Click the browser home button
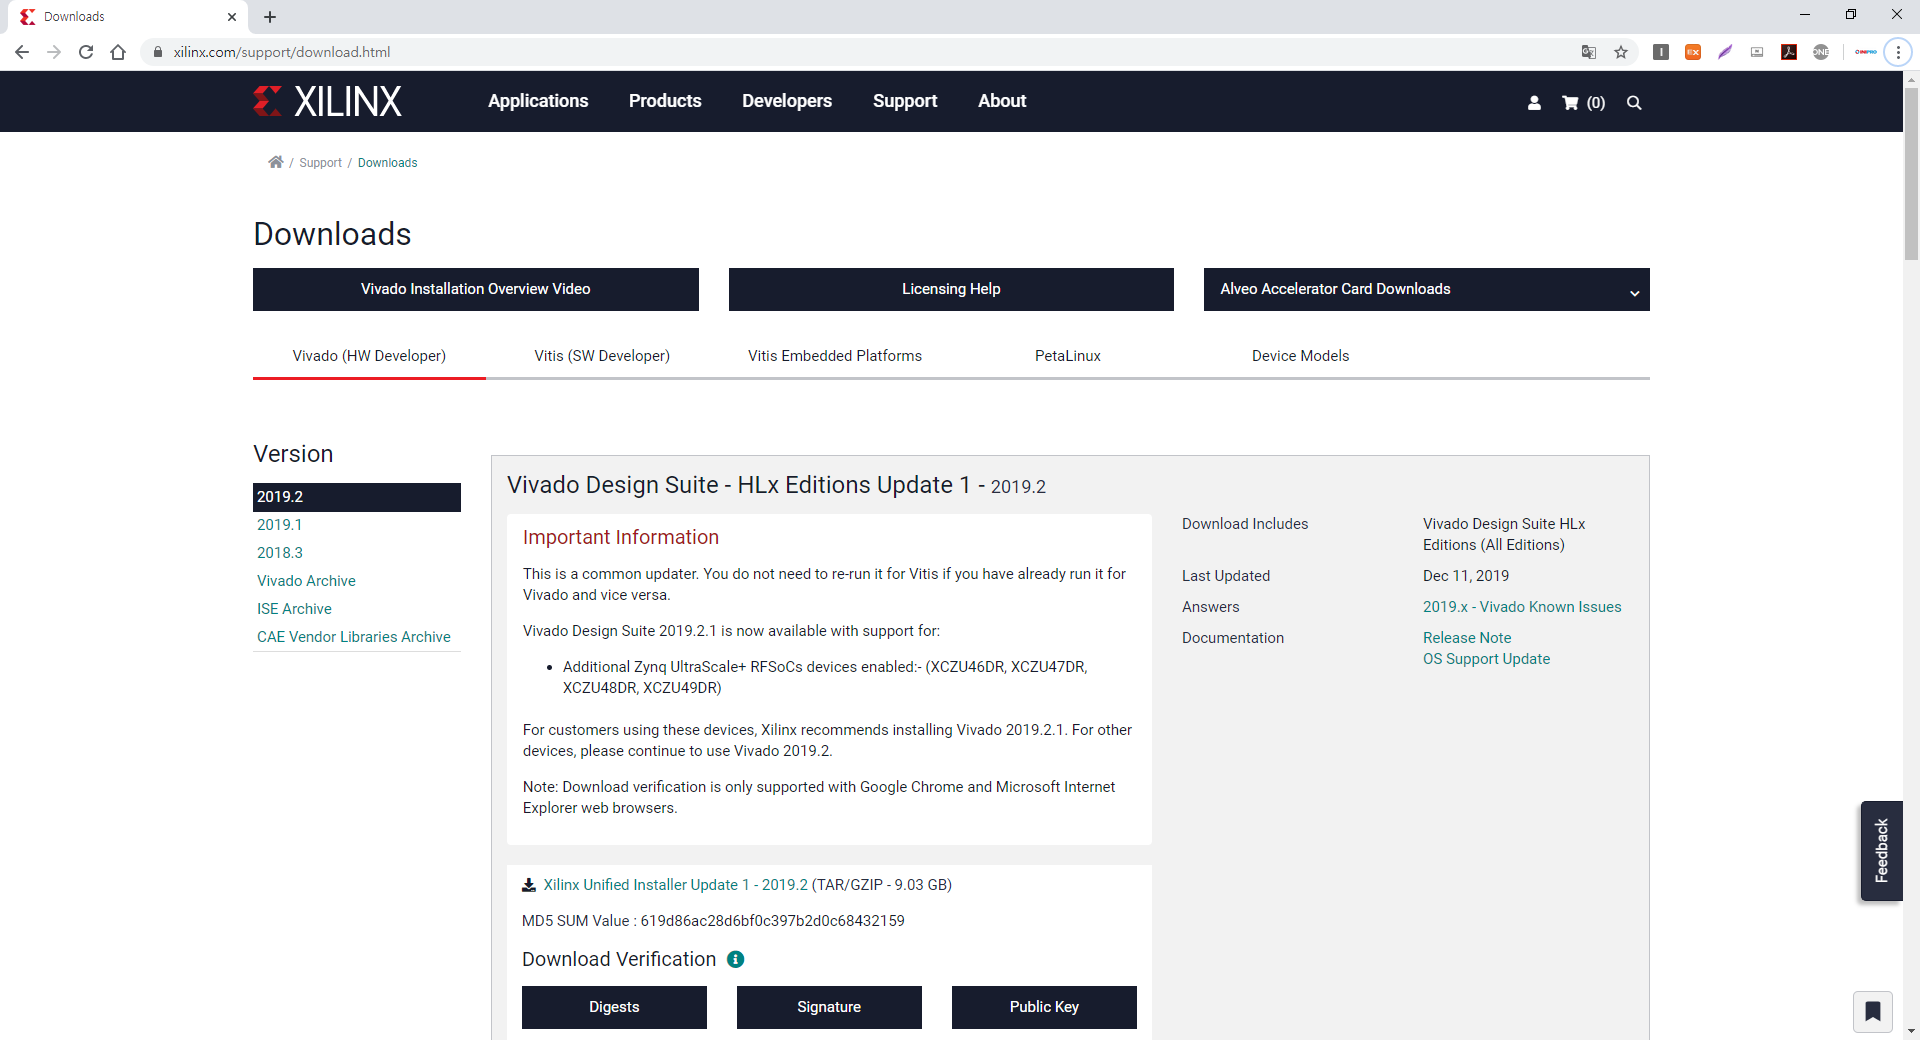Viewport: 1920px width, 1040px height. coord(118,52)
